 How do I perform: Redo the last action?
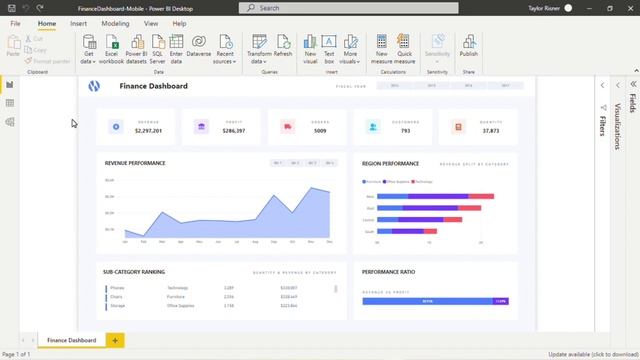click(x=40, y=8)
